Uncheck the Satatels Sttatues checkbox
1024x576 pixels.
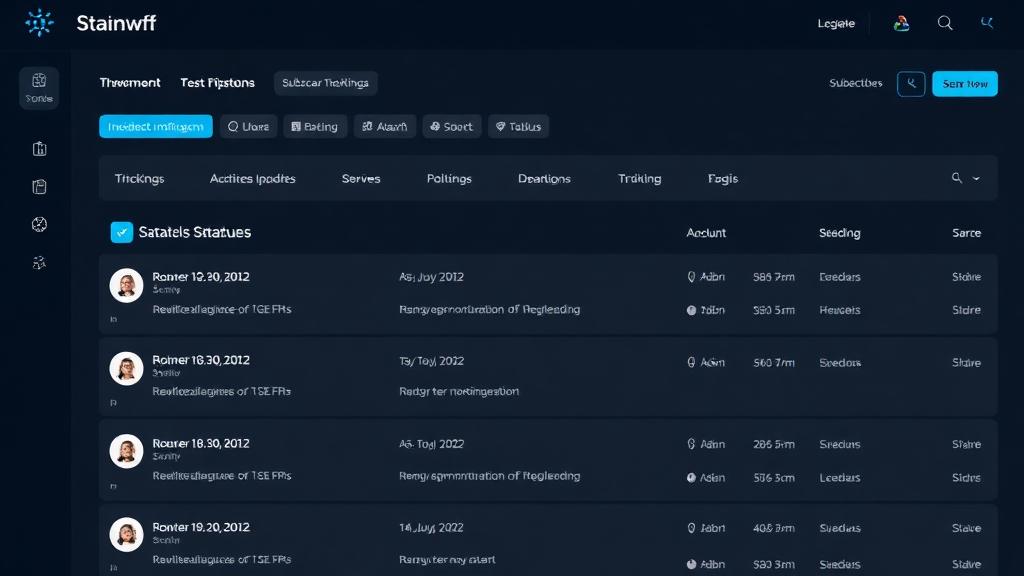pyautogui.click(x=121, y=232)
